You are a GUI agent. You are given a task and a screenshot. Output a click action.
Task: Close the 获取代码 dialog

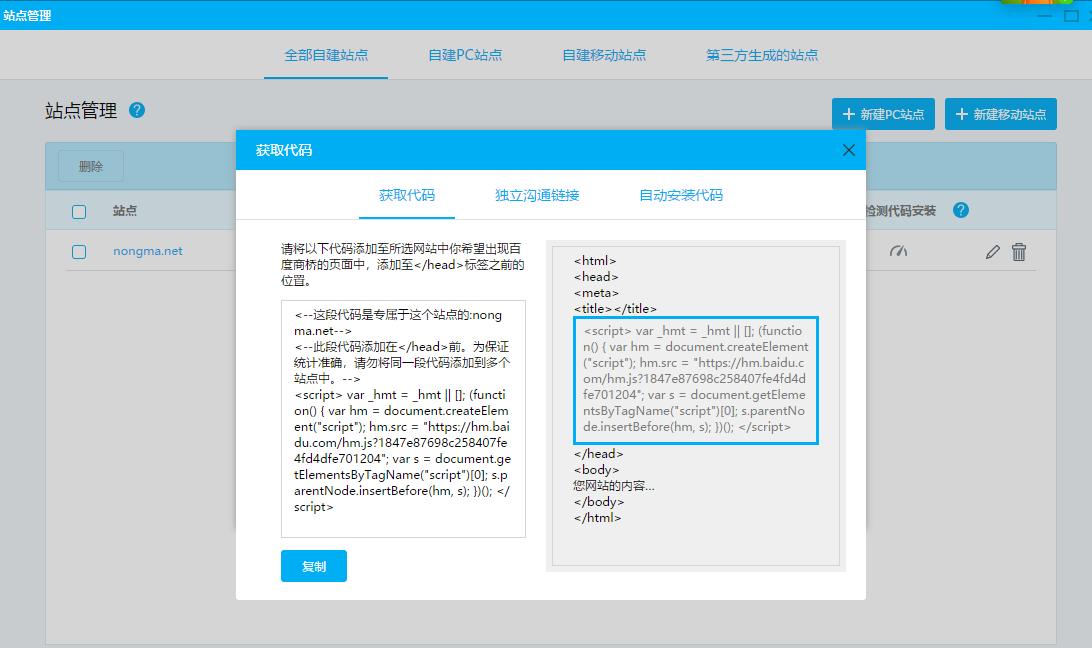click(848, 150)
